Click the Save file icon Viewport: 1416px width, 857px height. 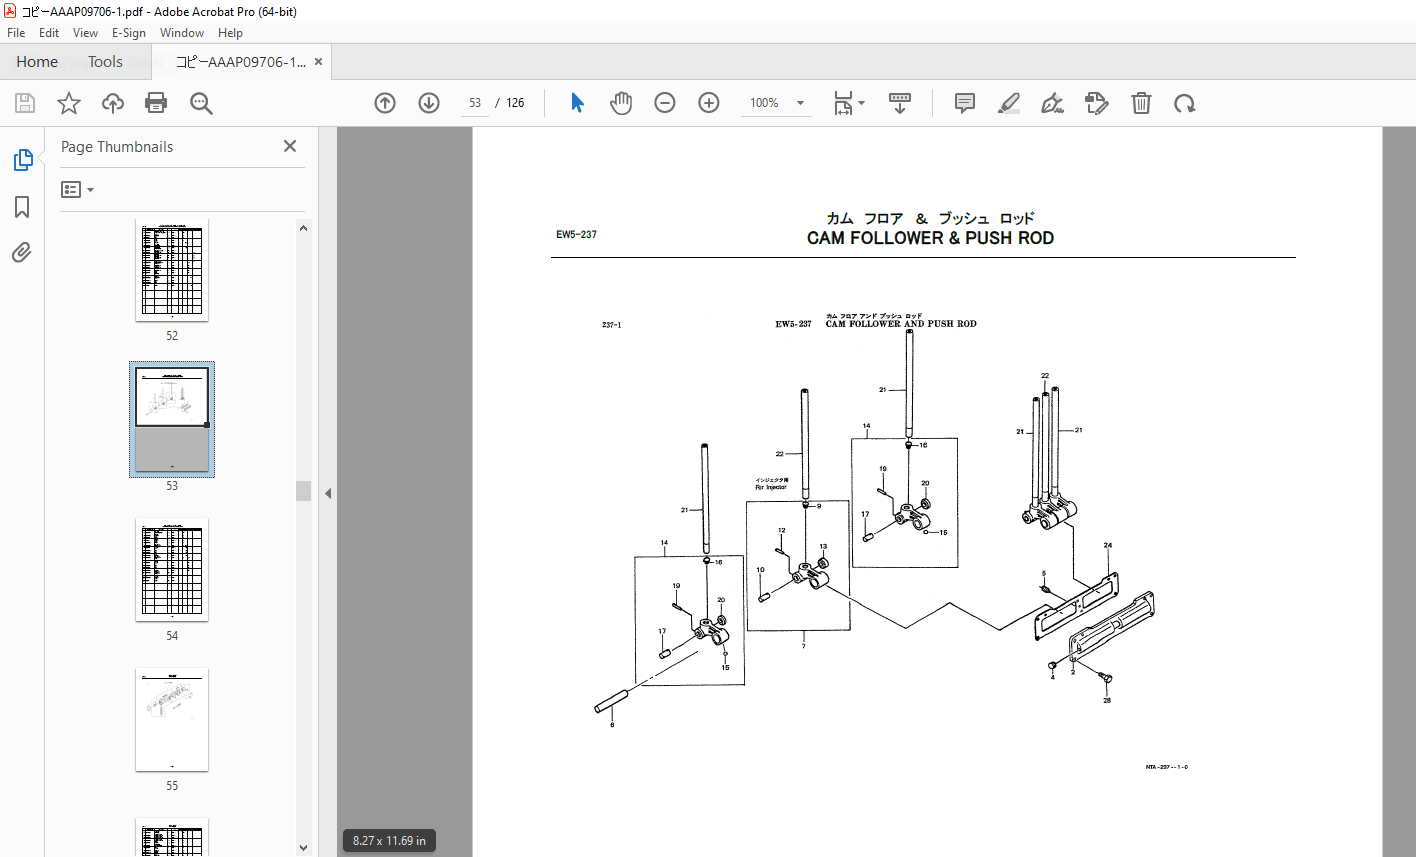(25, 103)
